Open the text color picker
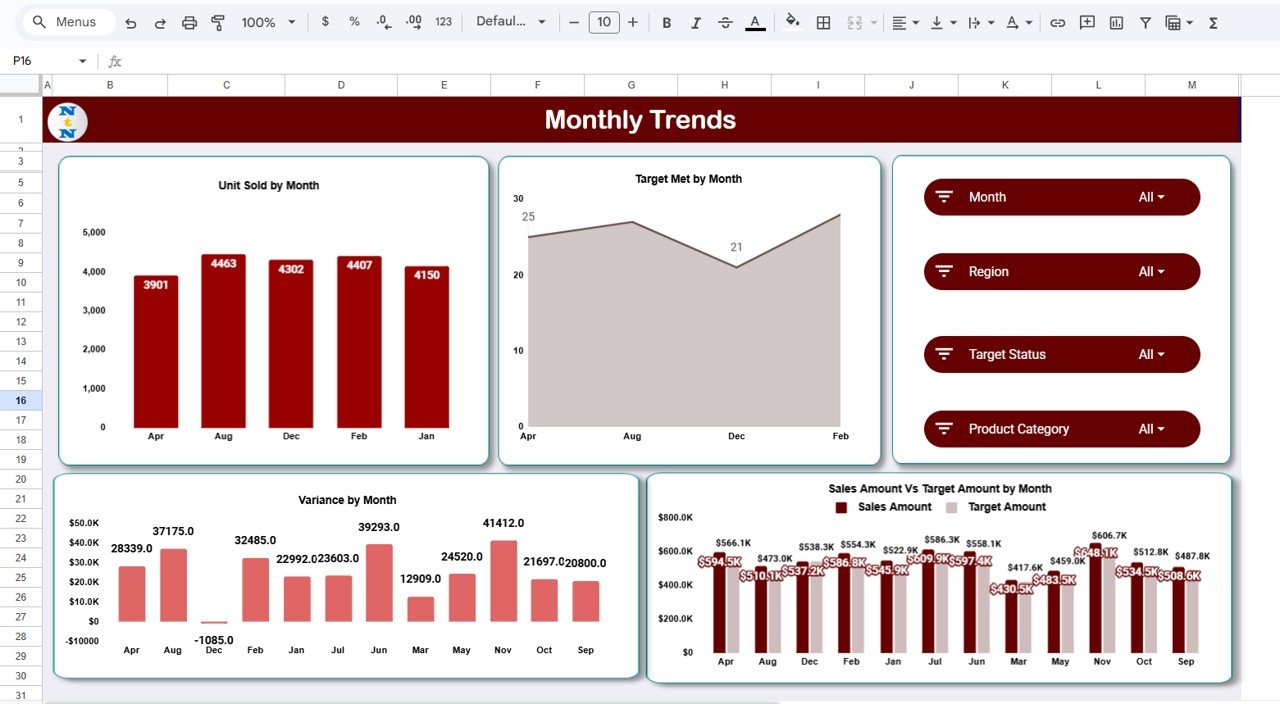 click(754, 22)
